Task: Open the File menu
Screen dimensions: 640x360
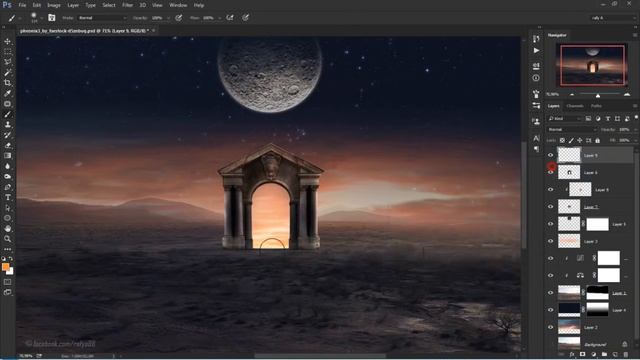Action: click(22, 5)
